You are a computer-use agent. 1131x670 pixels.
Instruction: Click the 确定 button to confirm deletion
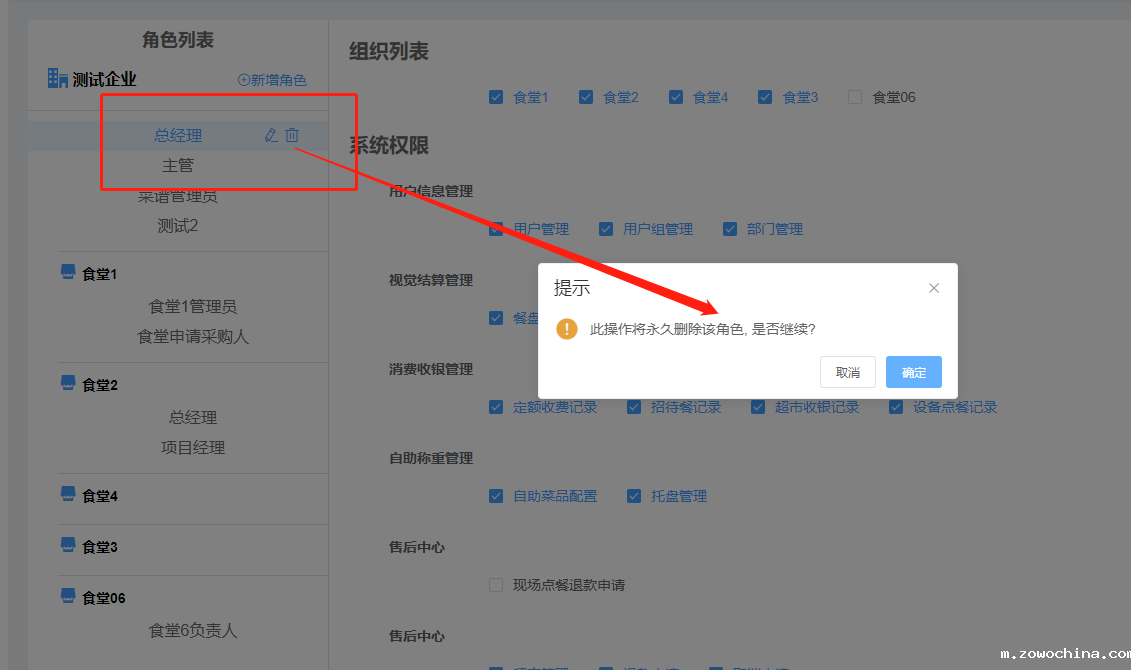[912, 371]
